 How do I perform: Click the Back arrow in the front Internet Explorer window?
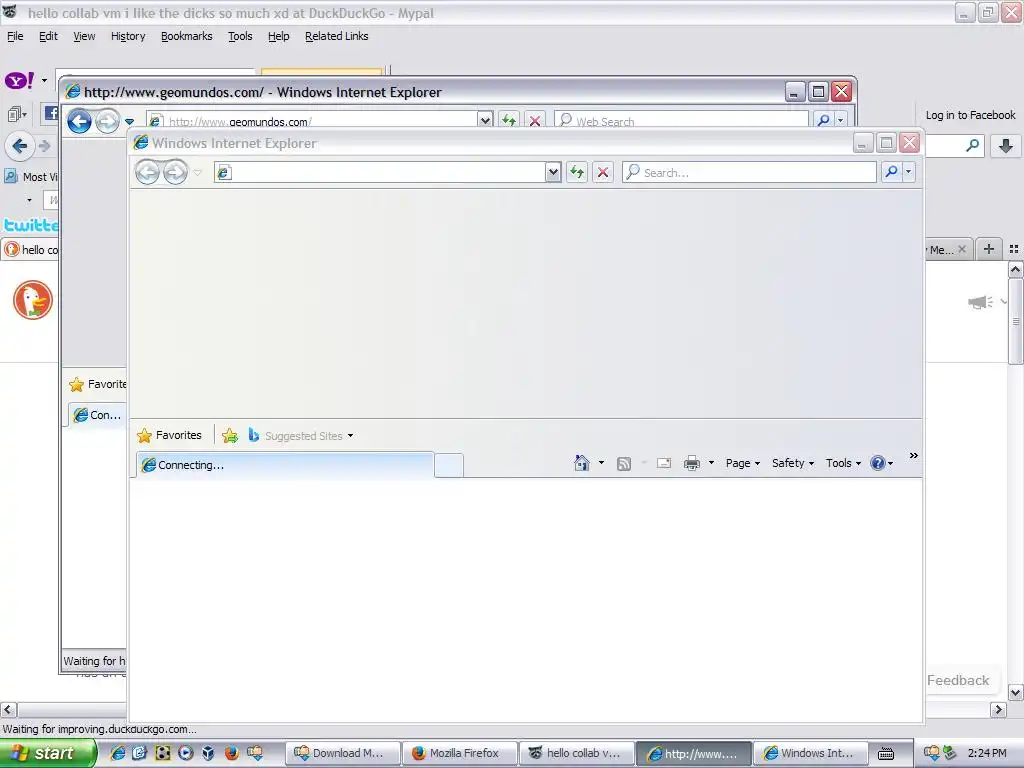[147, 172]
